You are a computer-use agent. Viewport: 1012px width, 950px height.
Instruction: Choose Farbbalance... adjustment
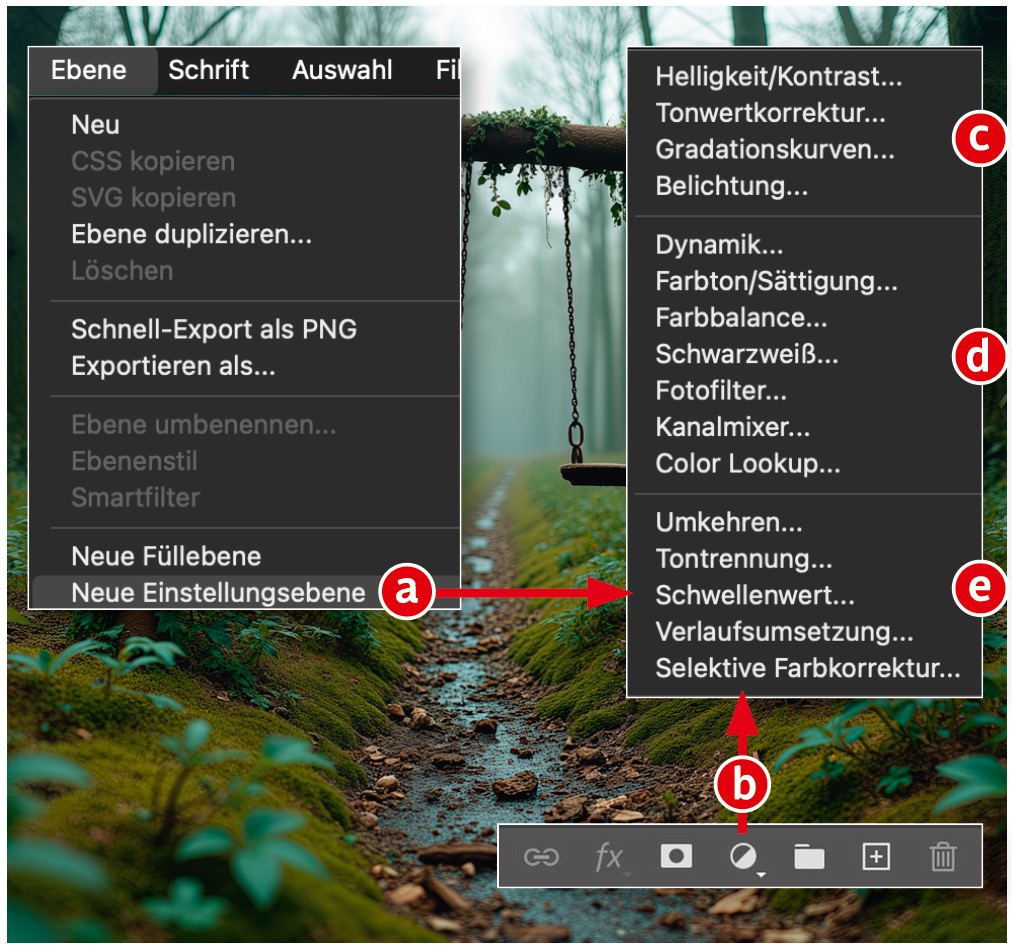(741, 318)
